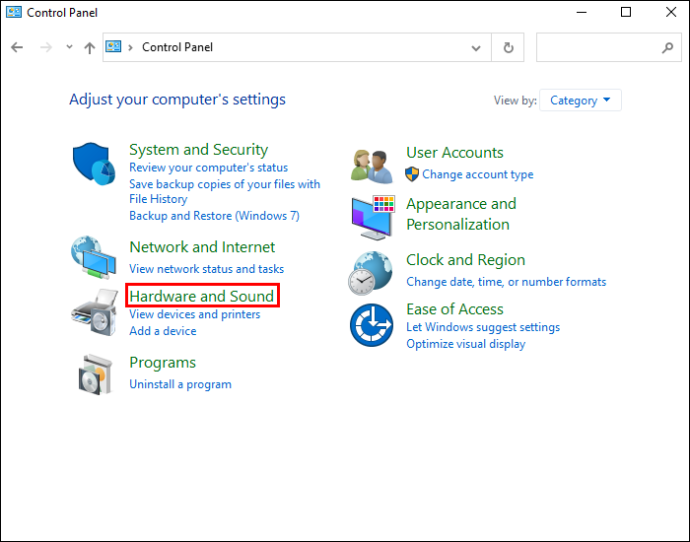Click the User Accounts people icon
Image resolution: width=690 pixels, height=542 pixels.
(372, 165)
